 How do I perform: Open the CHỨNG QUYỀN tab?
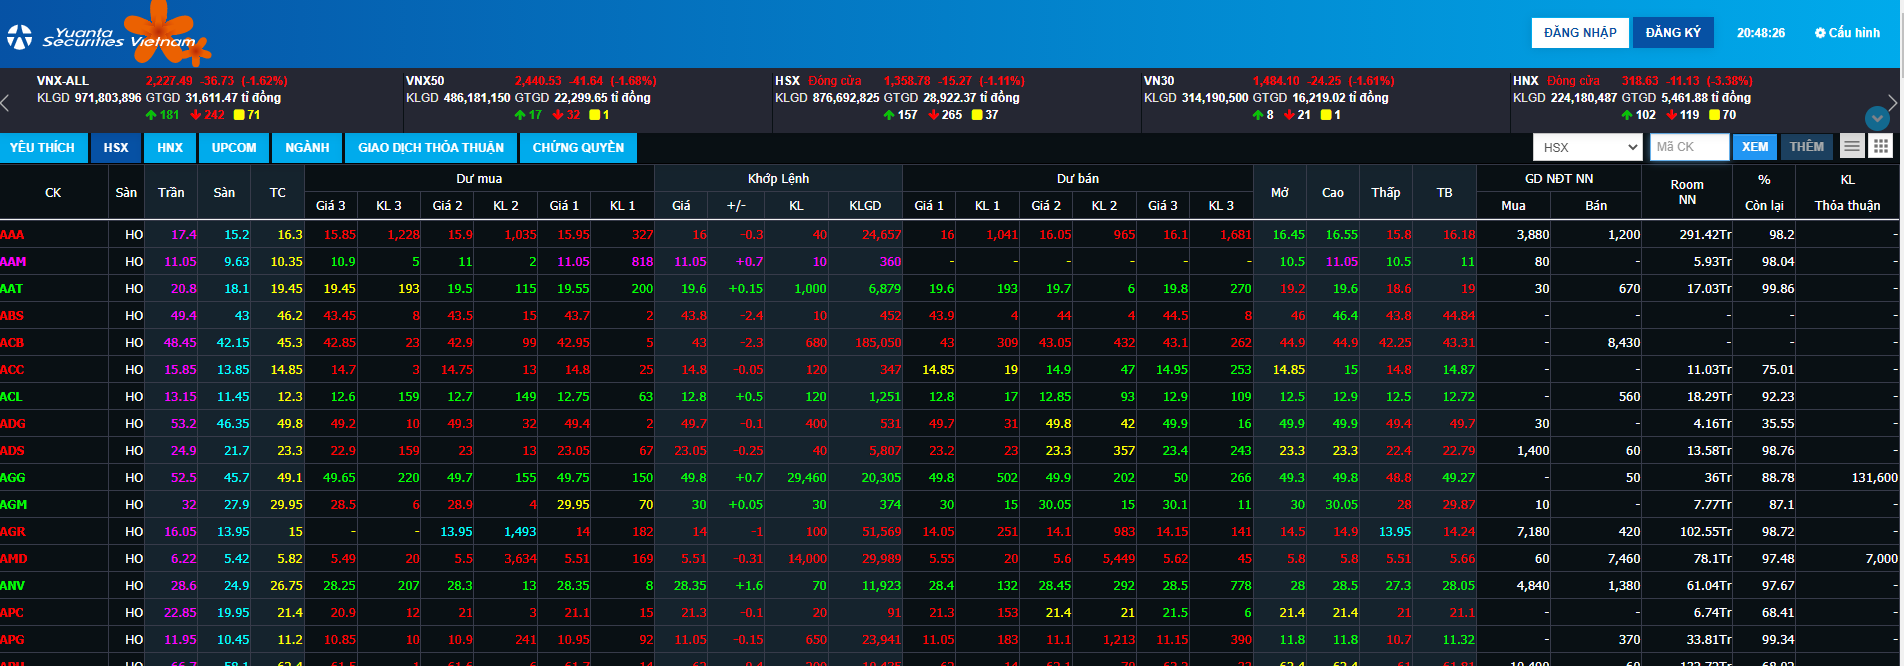[x=578, y=148]
